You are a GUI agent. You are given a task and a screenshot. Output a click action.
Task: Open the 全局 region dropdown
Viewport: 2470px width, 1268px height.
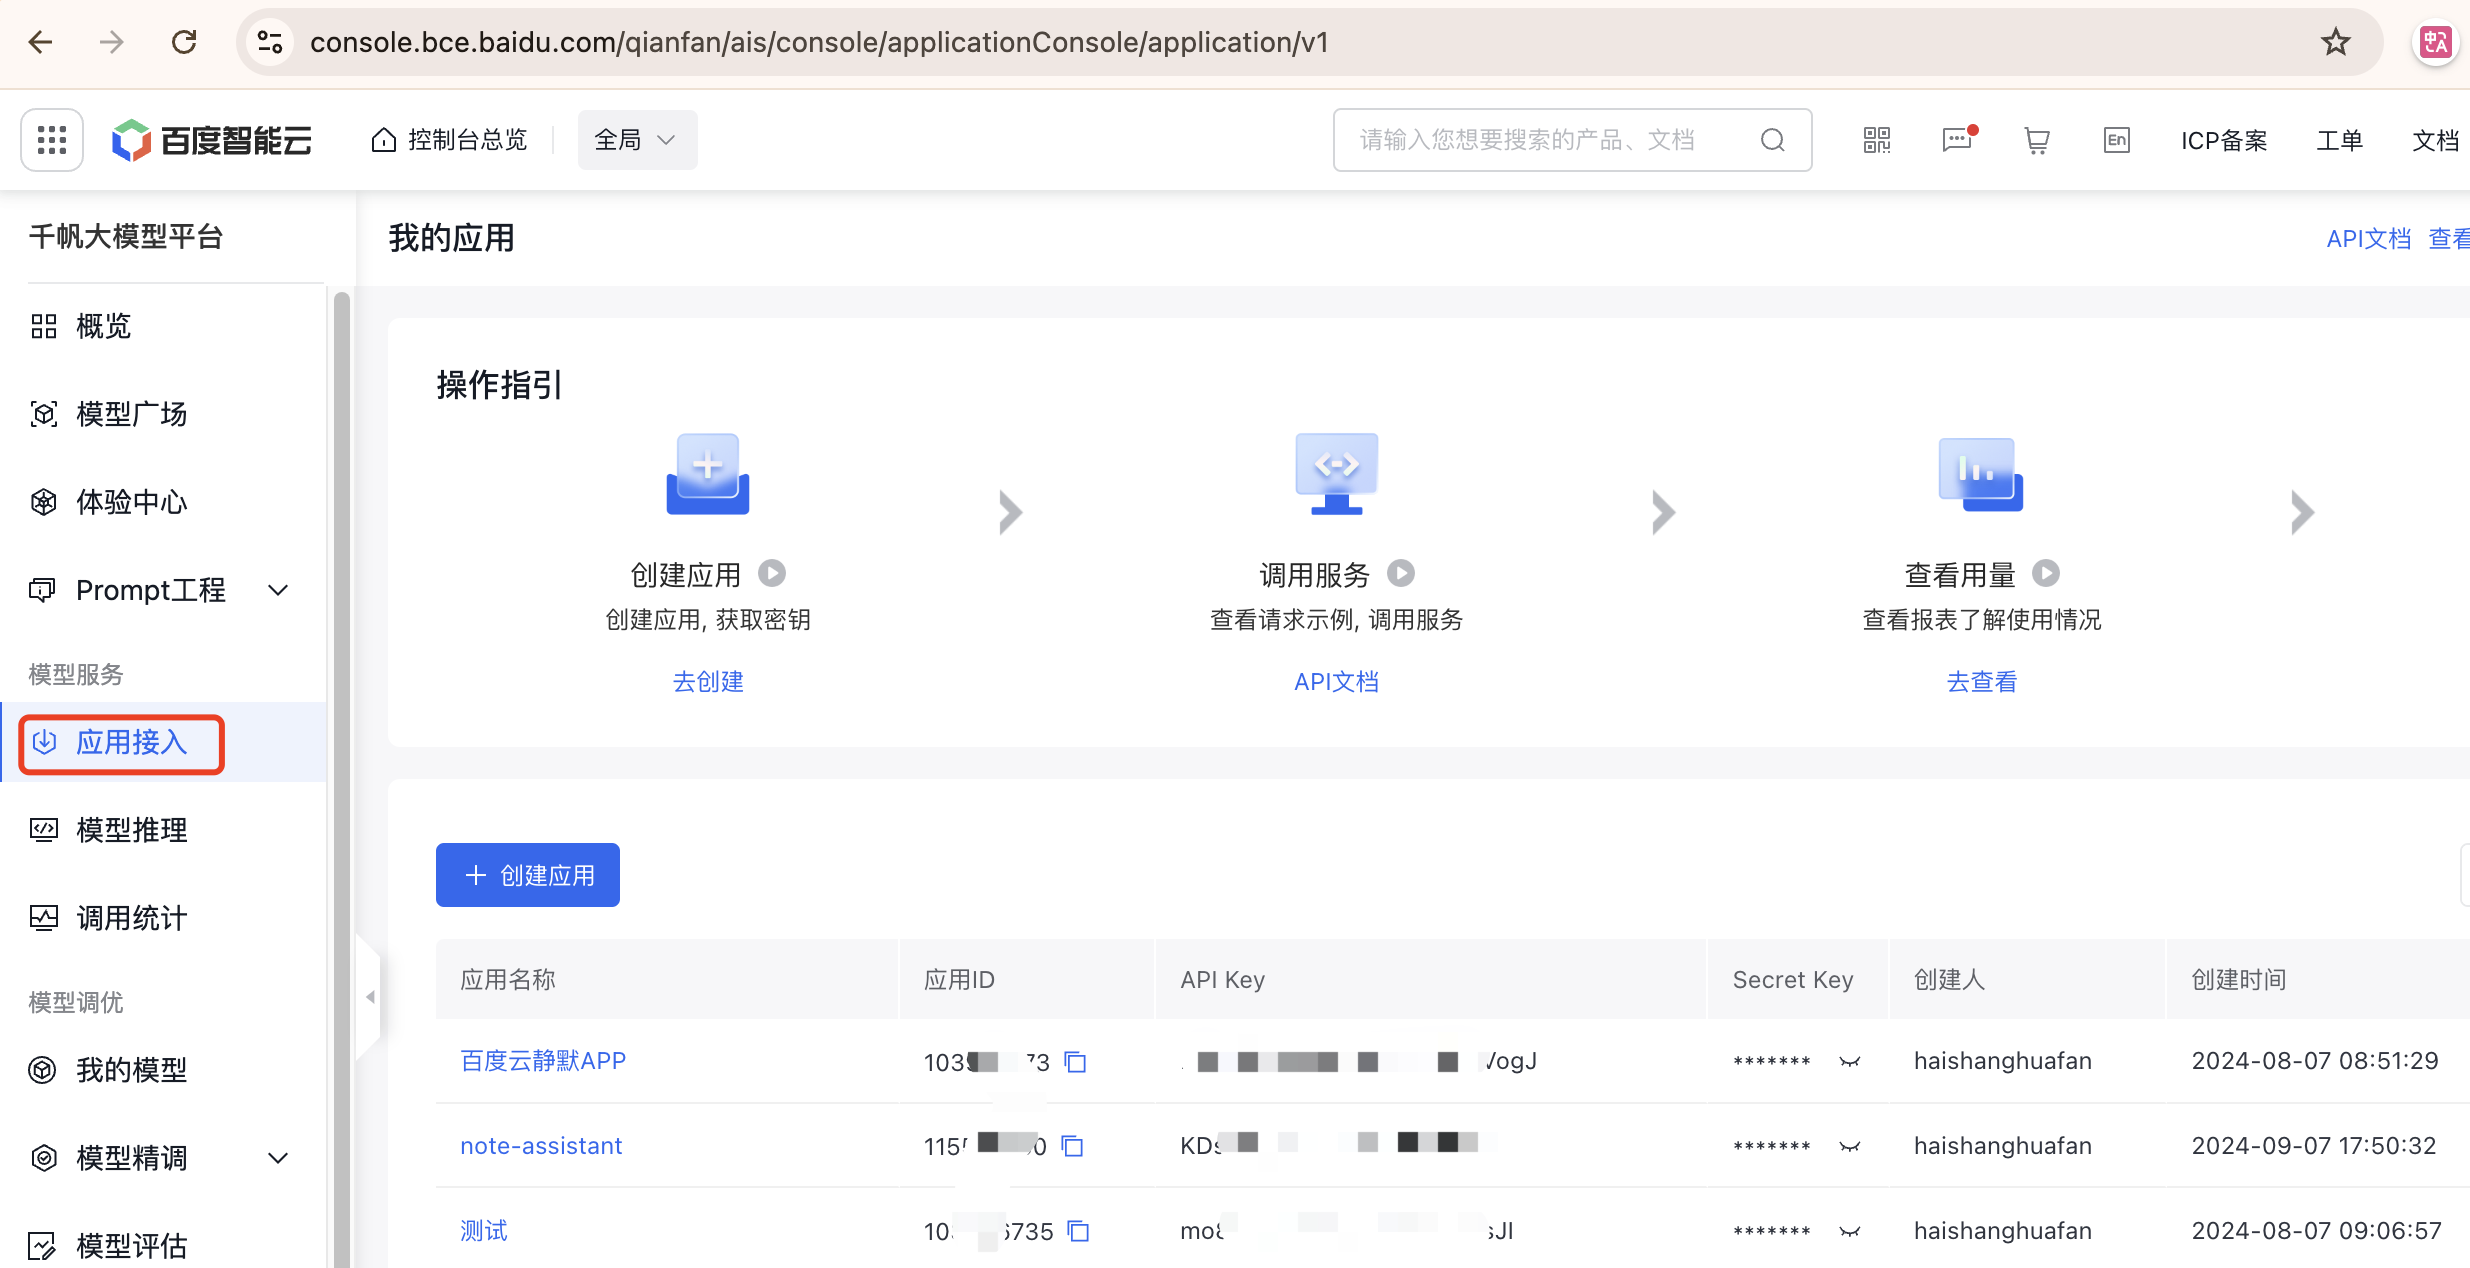(637, 140)
